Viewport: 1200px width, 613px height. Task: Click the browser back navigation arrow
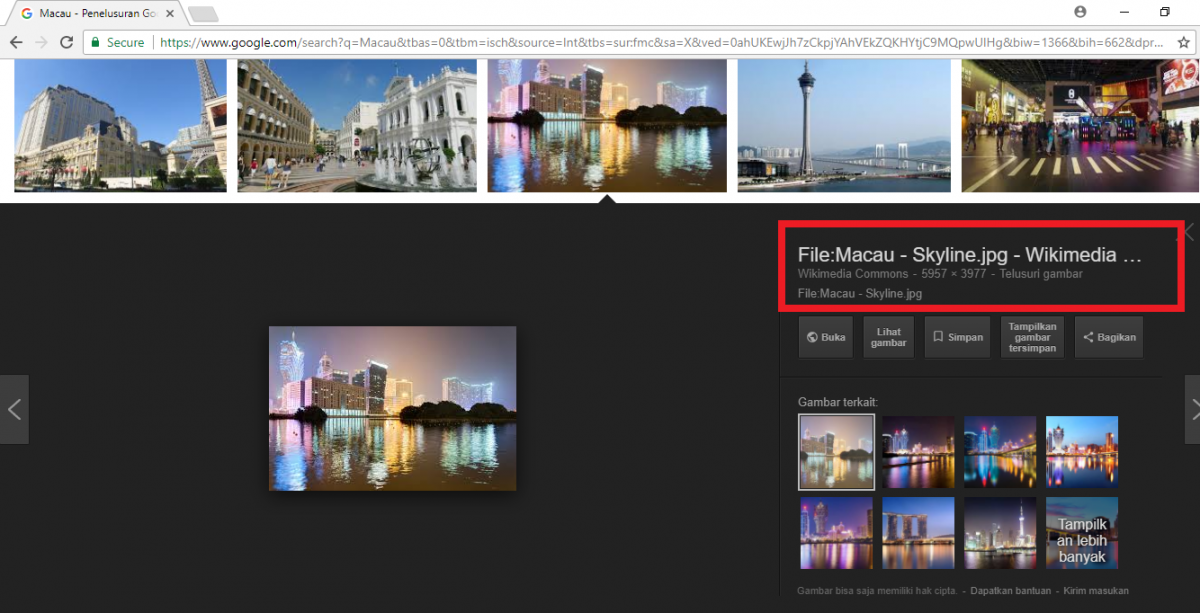click(x=16, y=42)
